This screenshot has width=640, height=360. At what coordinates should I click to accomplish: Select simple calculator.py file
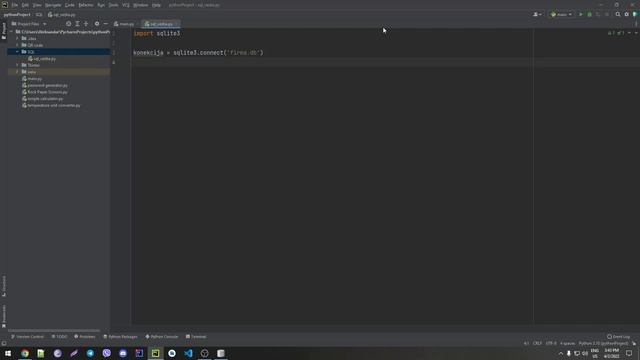tap(42, 99)
